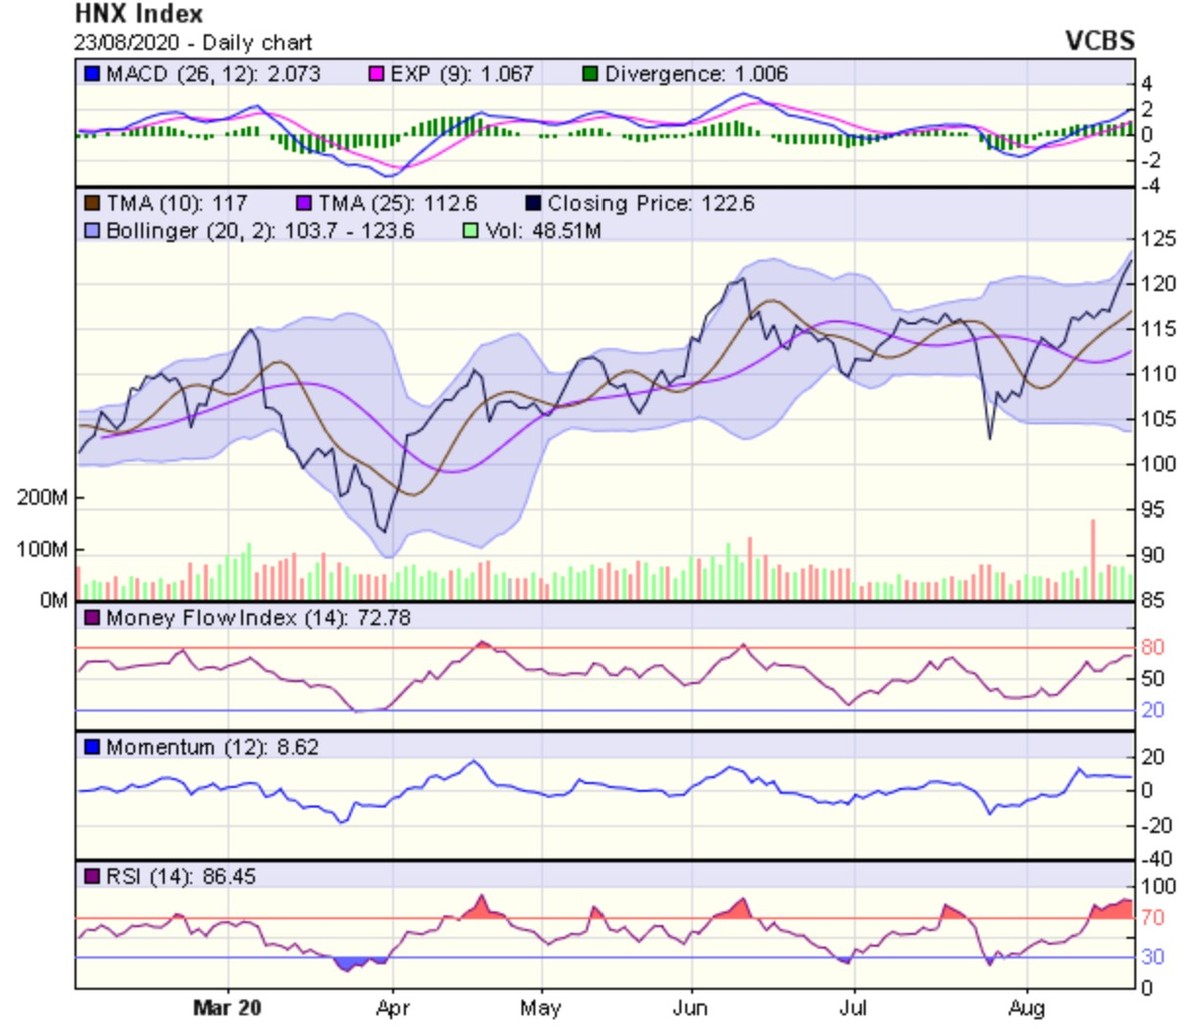Select the brown TMA (10) legend marker
1200x1029 pixels.
point(93,204)
